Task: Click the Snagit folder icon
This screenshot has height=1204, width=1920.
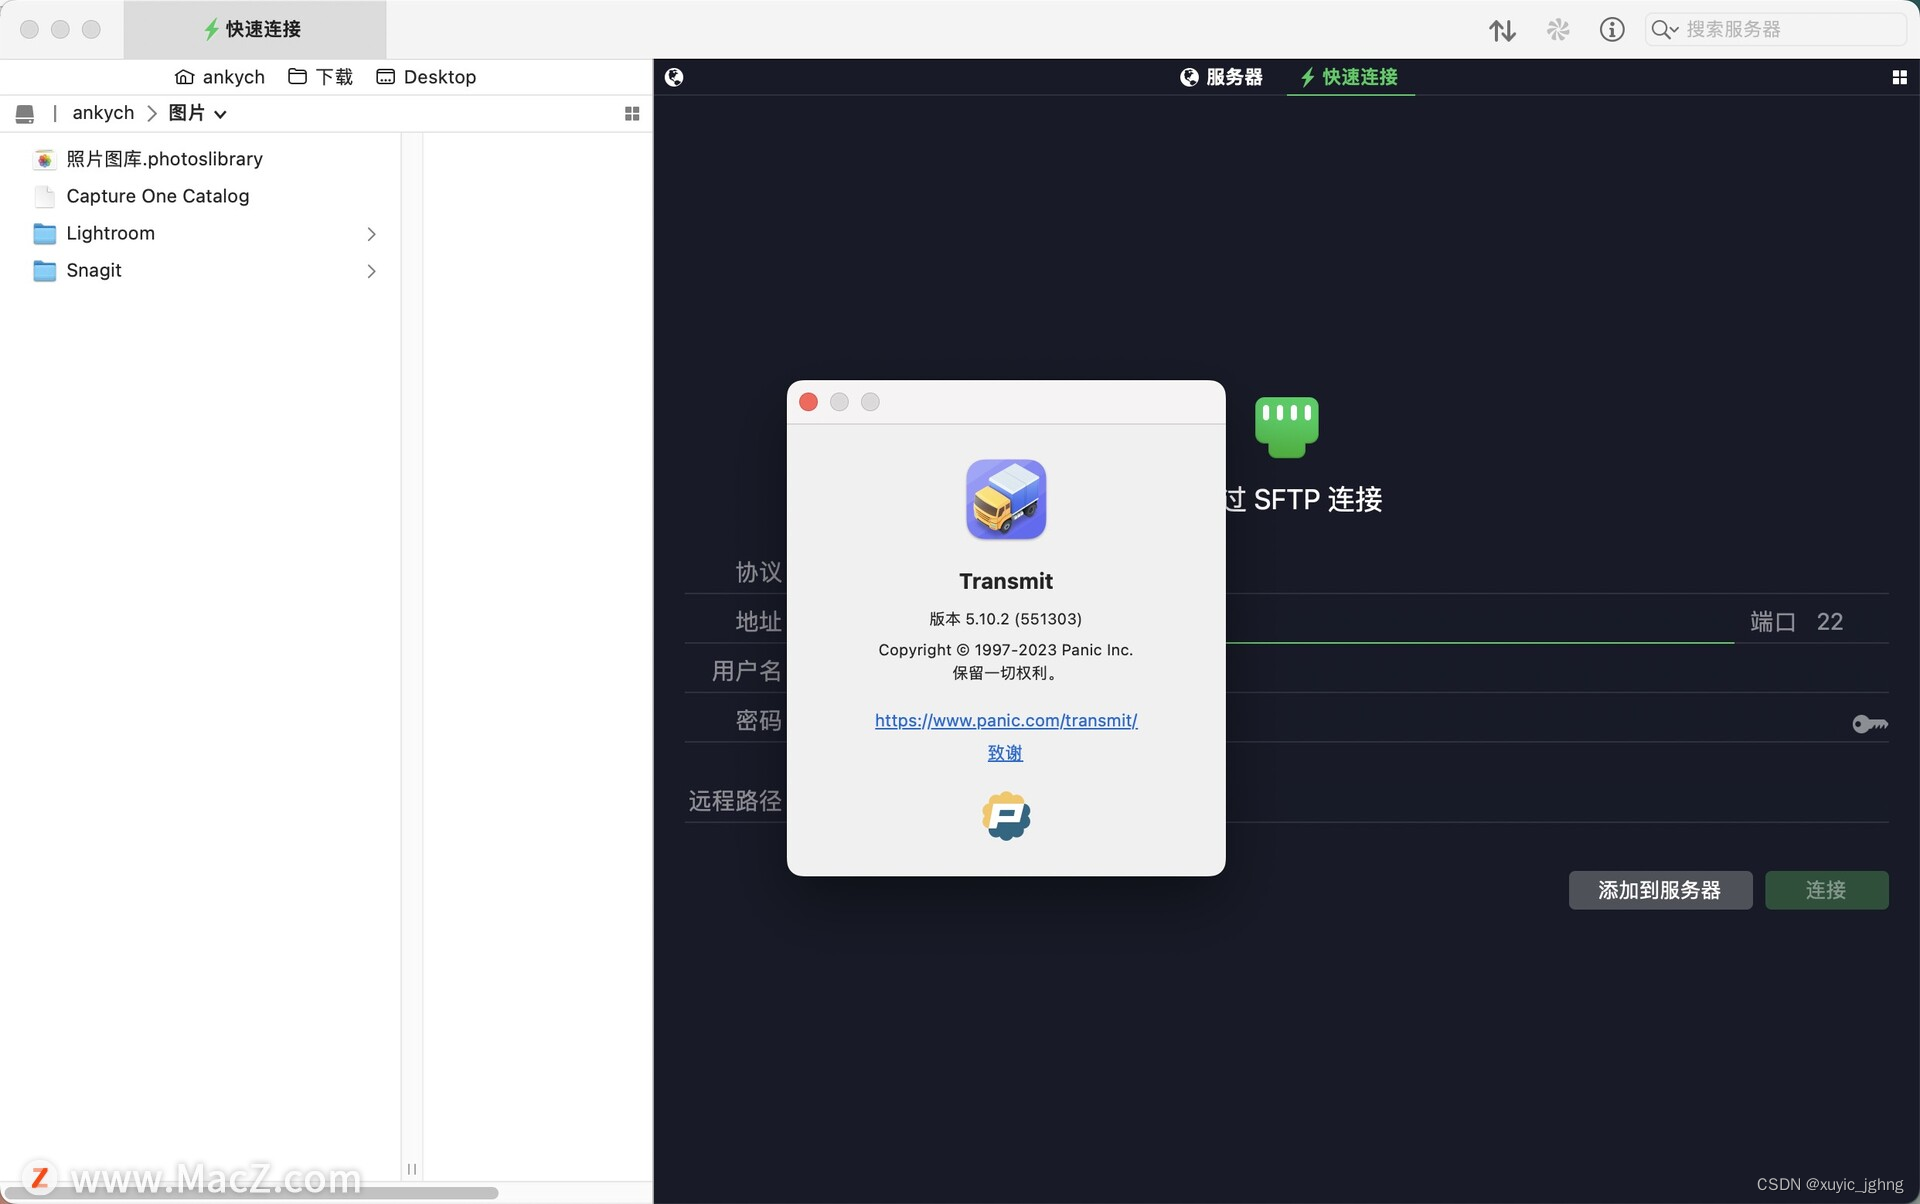Action: tap(44, 271)
